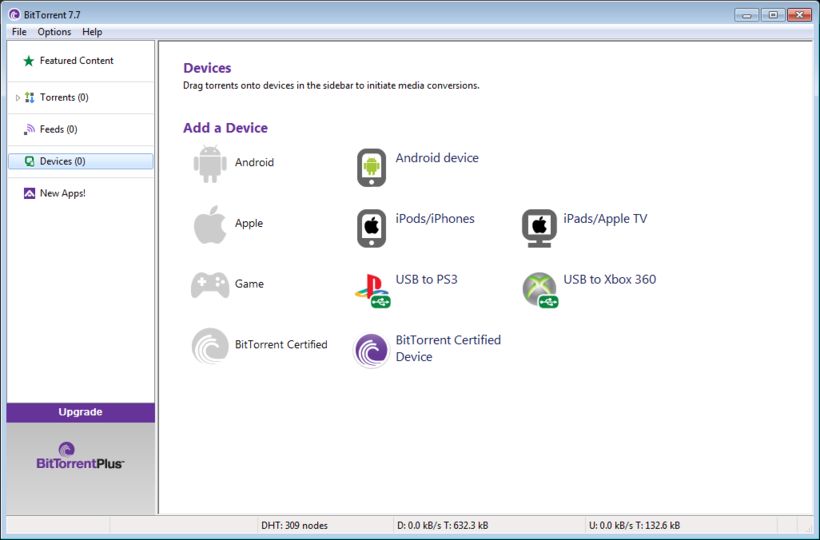
Task: Click the purple New Apps icon
Action: coord(29,193)
